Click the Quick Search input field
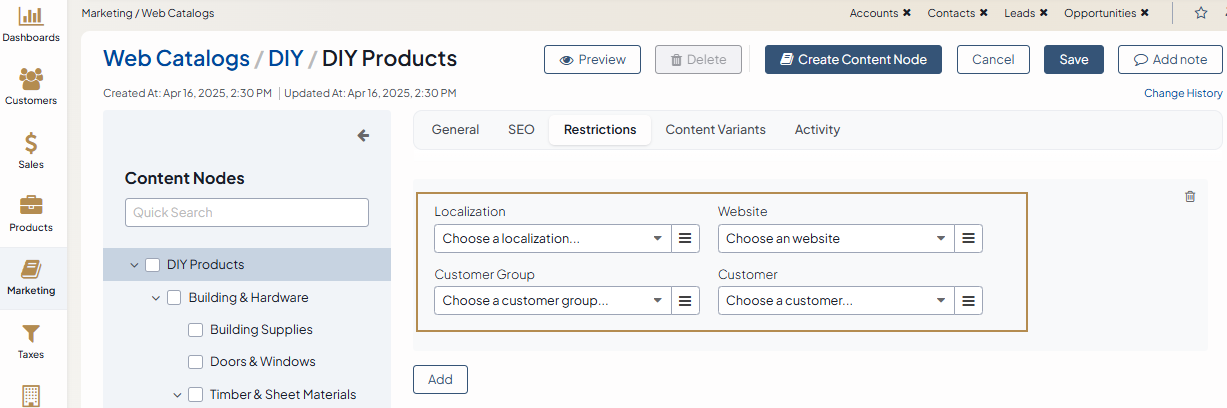Screen dimensions: 1227x408 246,212
